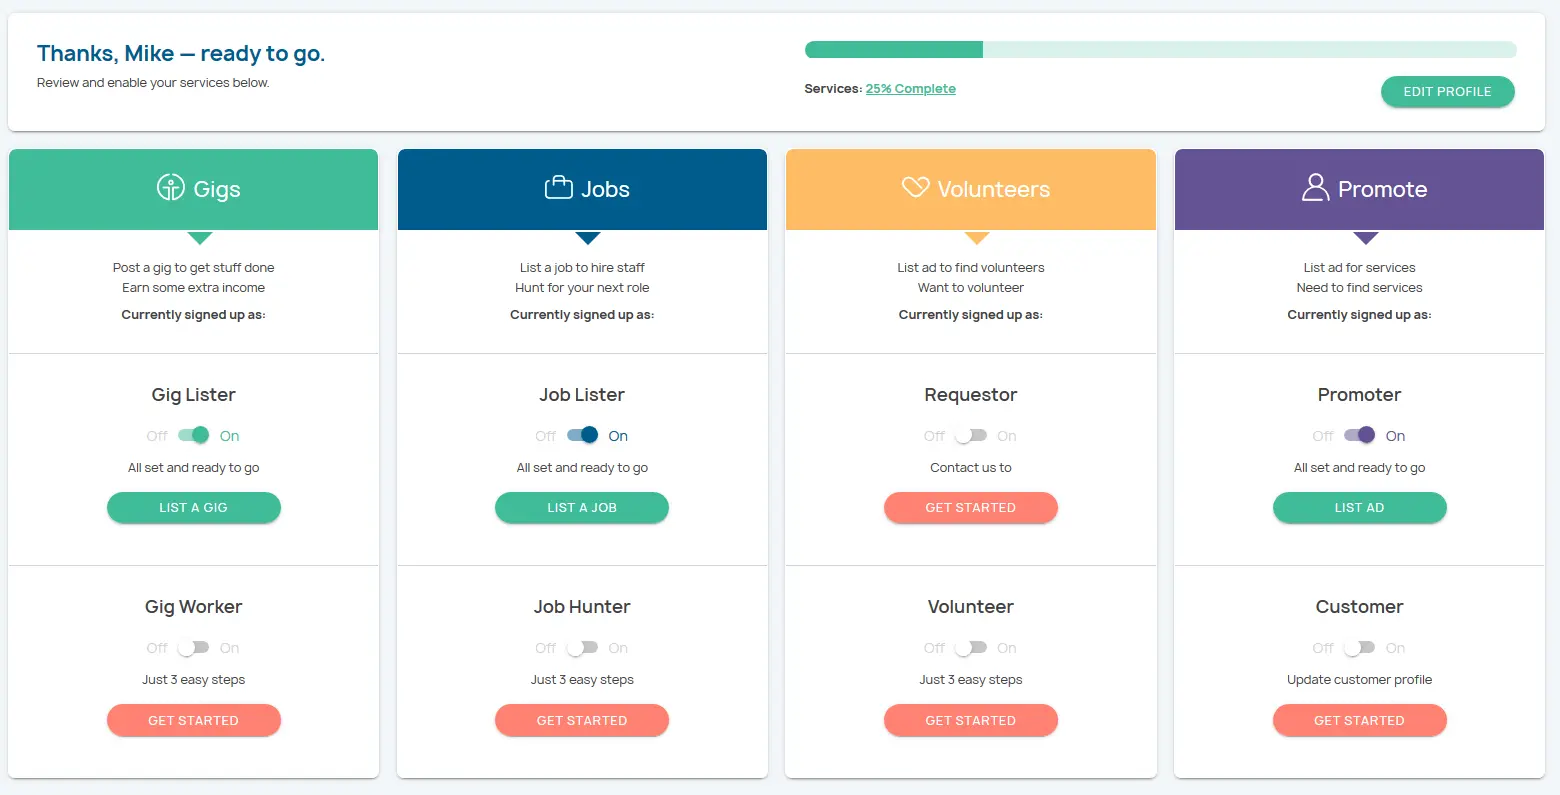
Task: Click the Volunteers heart icon
Action: pyautogui.click(x=915, y=187)
